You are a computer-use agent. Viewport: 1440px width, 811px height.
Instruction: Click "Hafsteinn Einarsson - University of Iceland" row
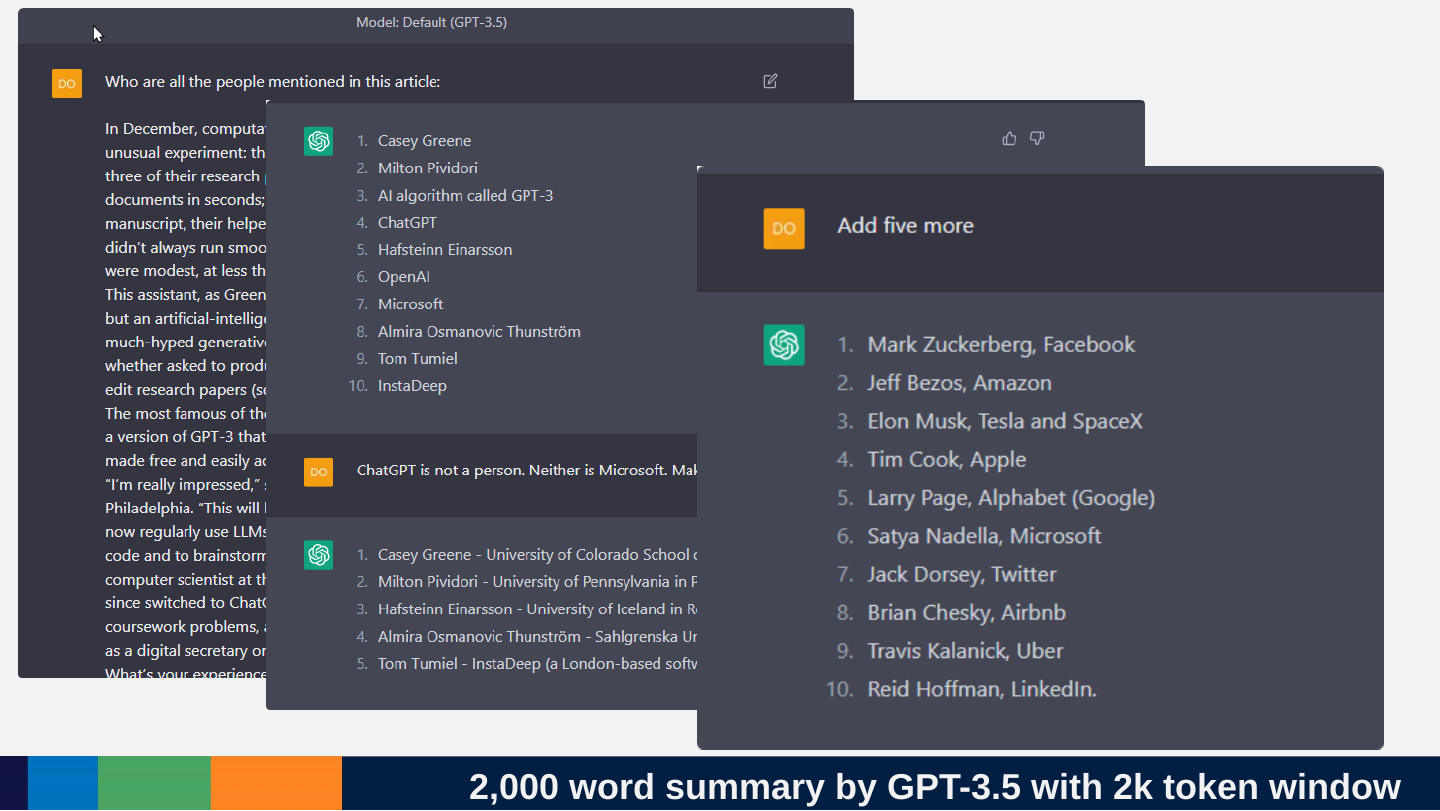pos(537,608)
